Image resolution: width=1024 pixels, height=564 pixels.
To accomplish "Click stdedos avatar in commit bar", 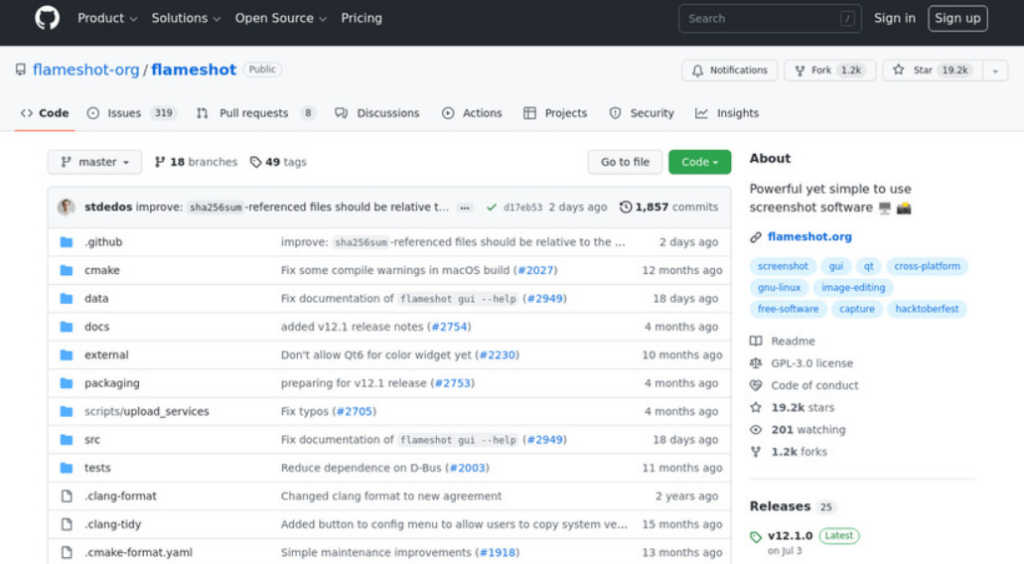I will click(x=66, y=207).
